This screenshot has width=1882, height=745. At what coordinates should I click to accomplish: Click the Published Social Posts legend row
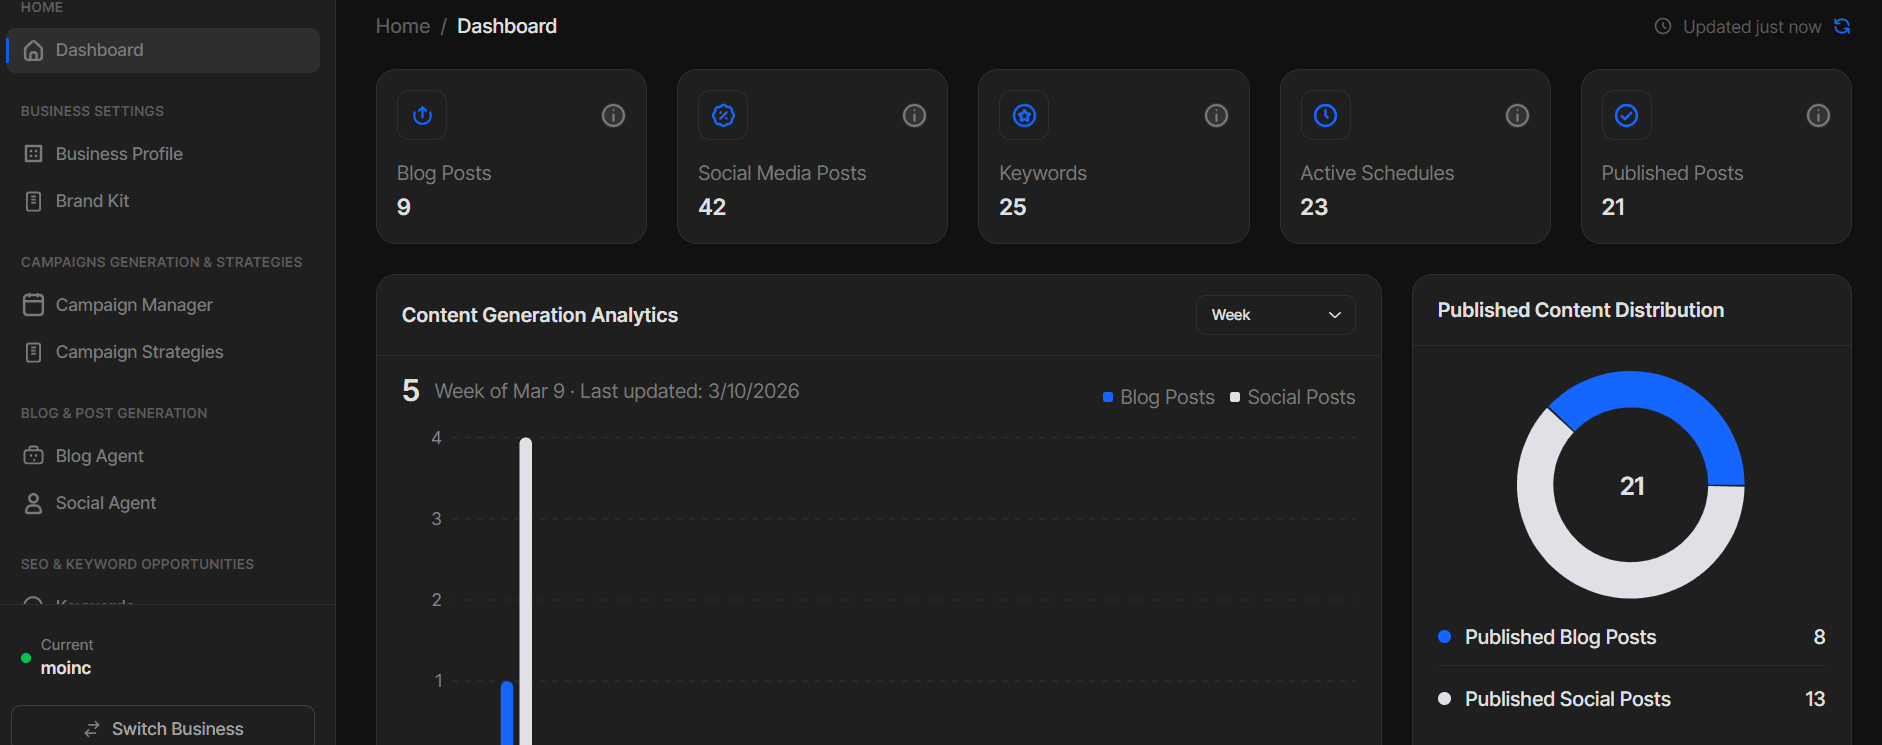tap(1631, 699)
